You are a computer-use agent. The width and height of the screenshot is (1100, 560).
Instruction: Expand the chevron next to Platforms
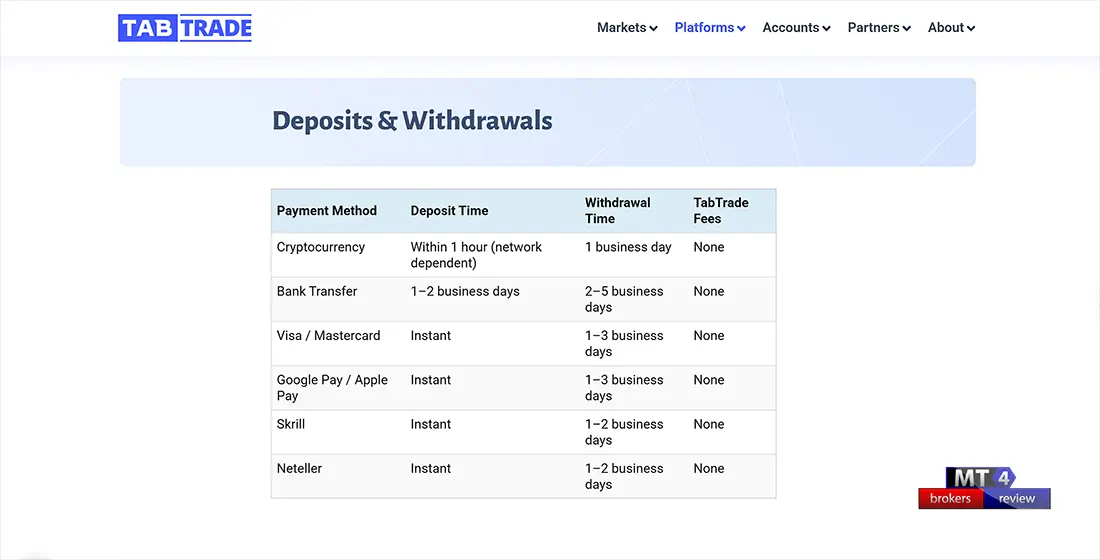[x=741, y=29]
